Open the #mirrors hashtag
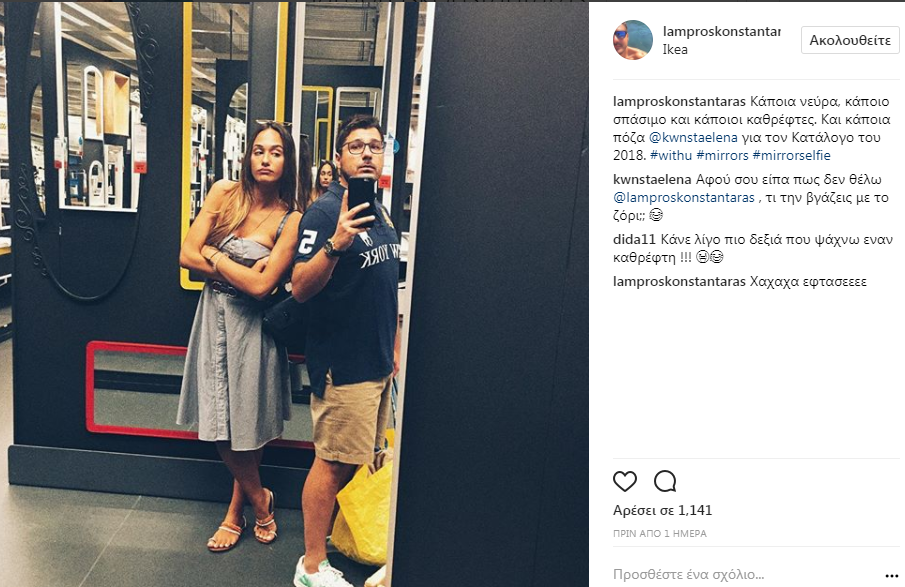Screen dimensions: 905x587 [722, 155]
